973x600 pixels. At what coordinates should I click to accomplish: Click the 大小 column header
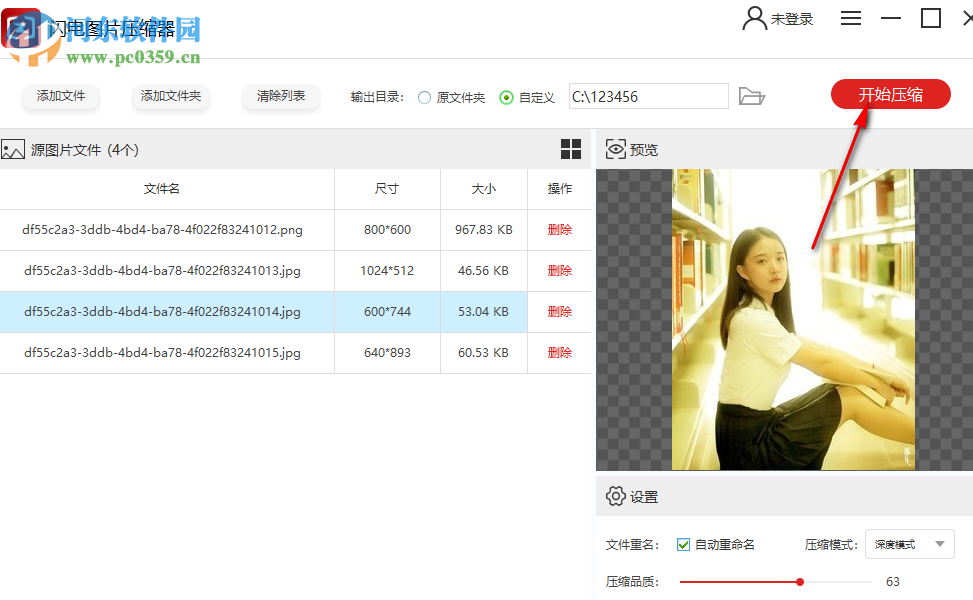[483, 189]
